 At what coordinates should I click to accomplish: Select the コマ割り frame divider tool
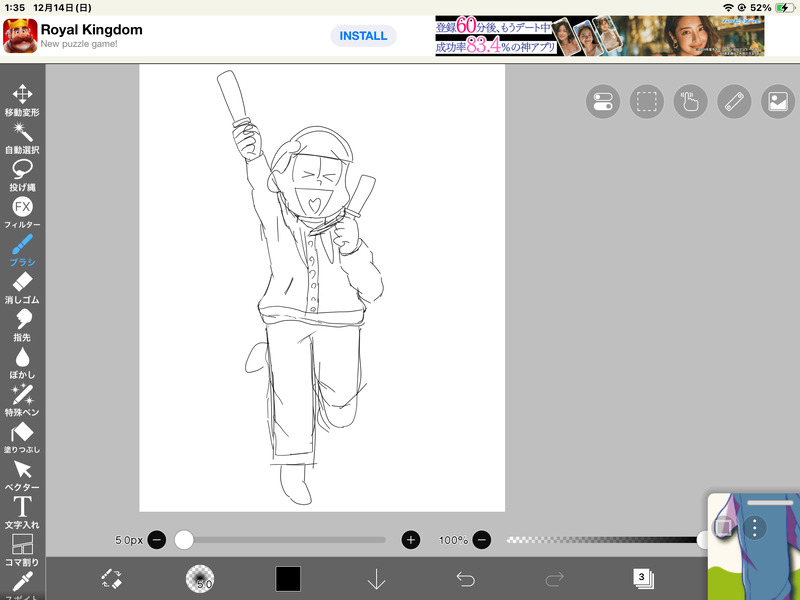(22, 550)
